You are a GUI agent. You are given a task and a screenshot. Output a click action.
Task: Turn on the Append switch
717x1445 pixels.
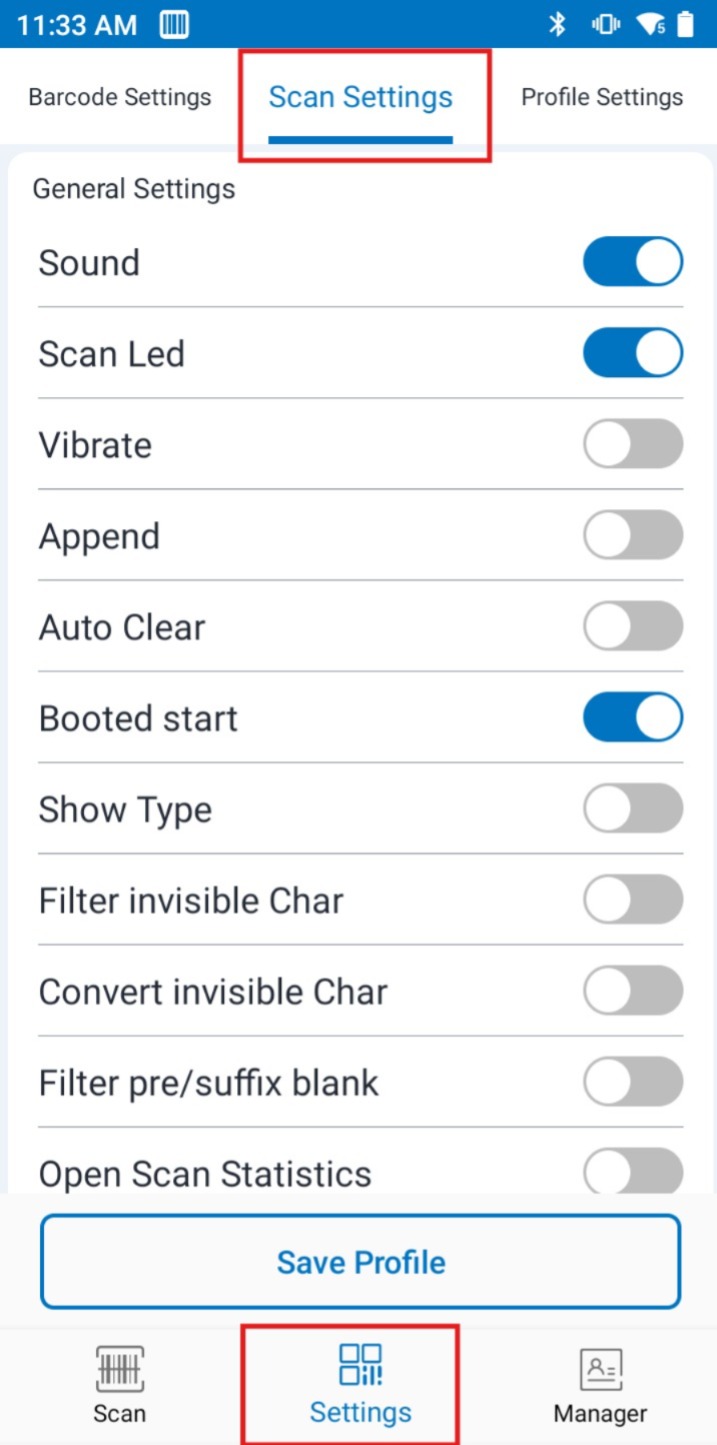[633, 535]
